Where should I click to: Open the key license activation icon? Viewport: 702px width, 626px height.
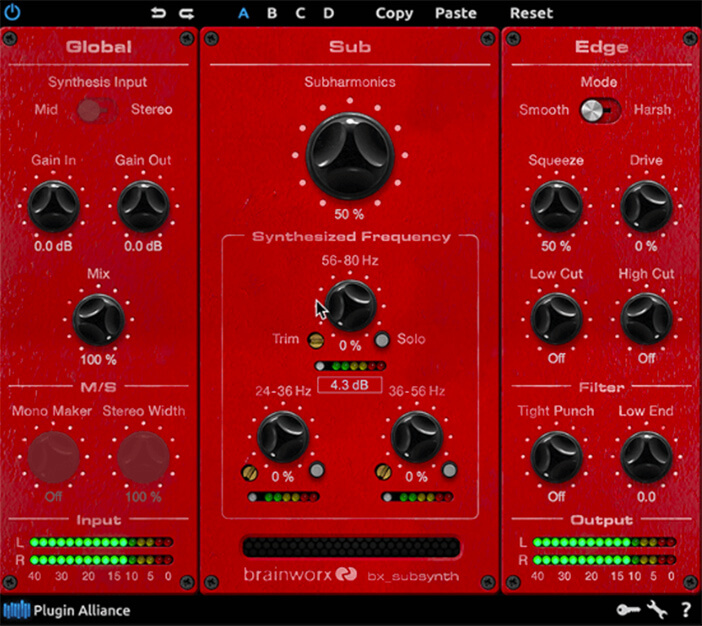(x=628, y=609)
